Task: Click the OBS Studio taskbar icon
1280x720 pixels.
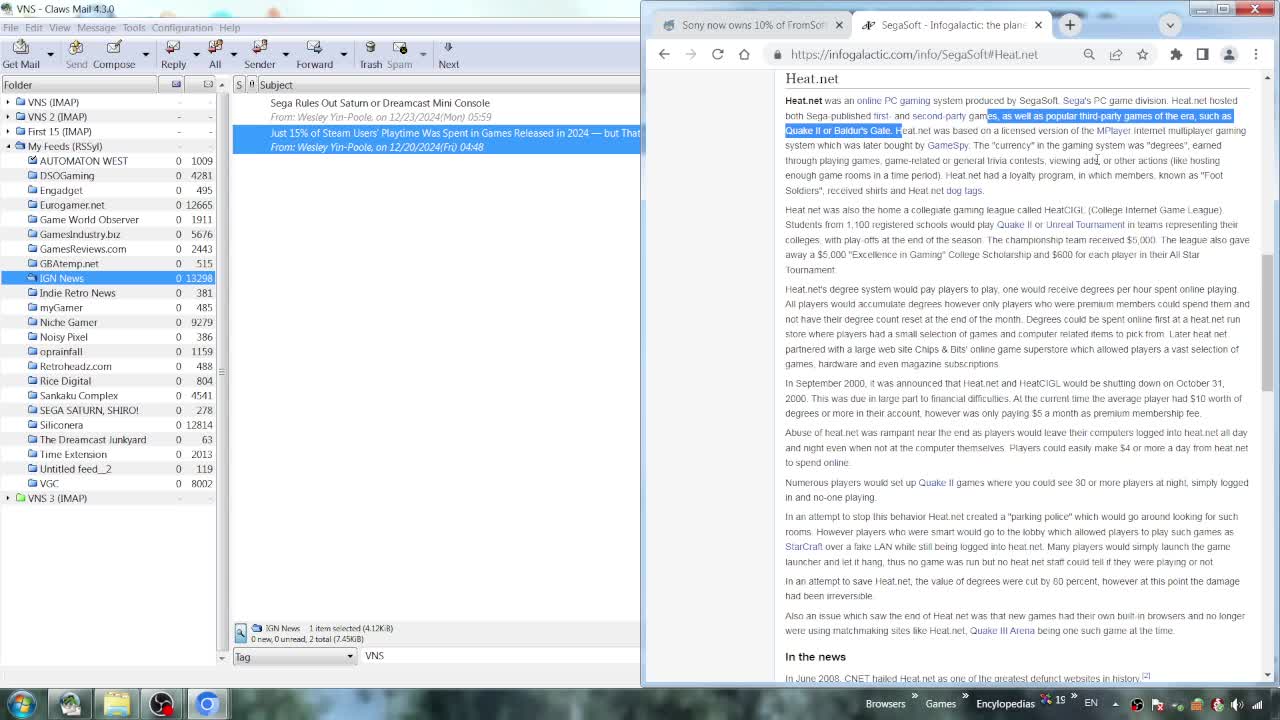Action: [161, 704]
